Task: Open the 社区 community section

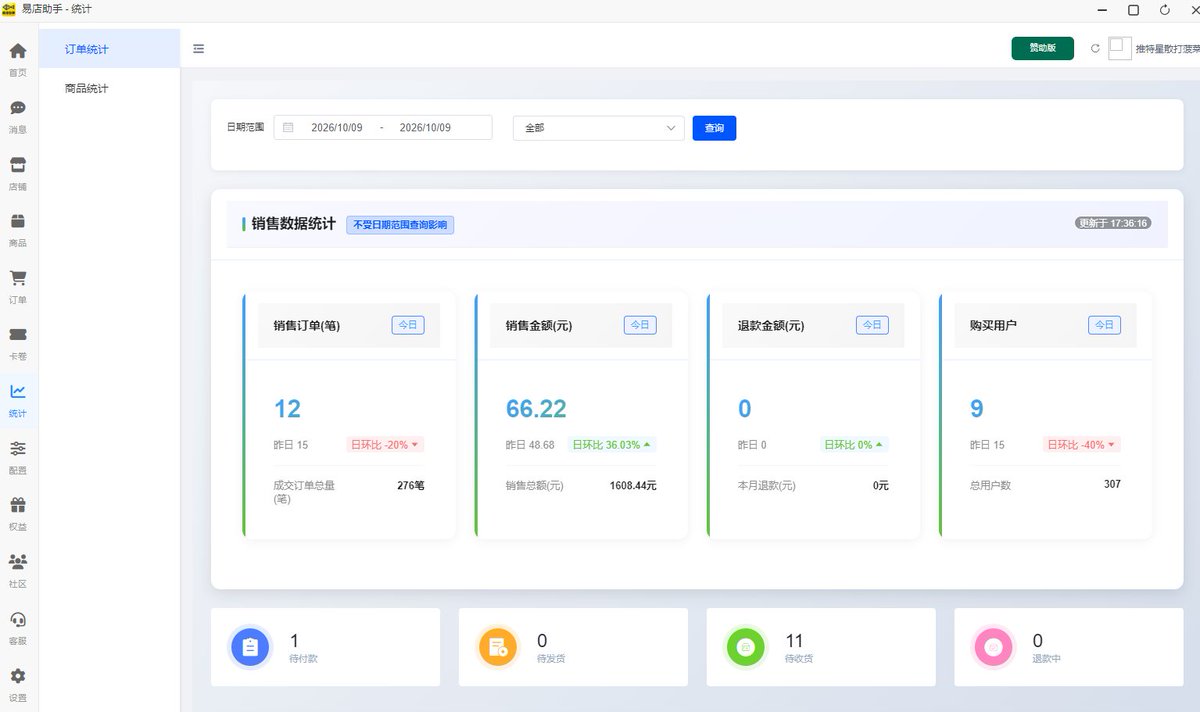Action: [x=18, y=570]
